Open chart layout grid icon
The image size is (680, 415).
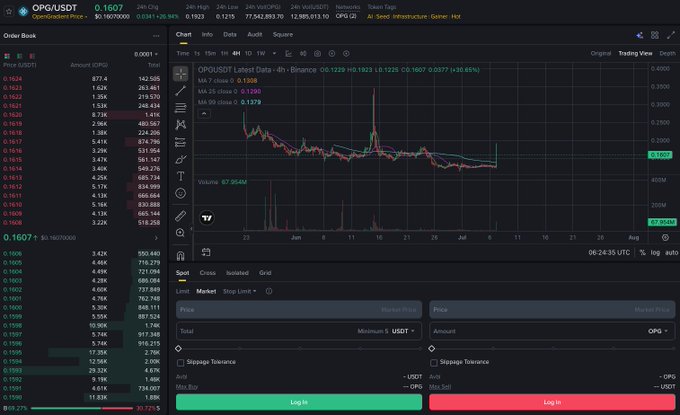[654, 35]
